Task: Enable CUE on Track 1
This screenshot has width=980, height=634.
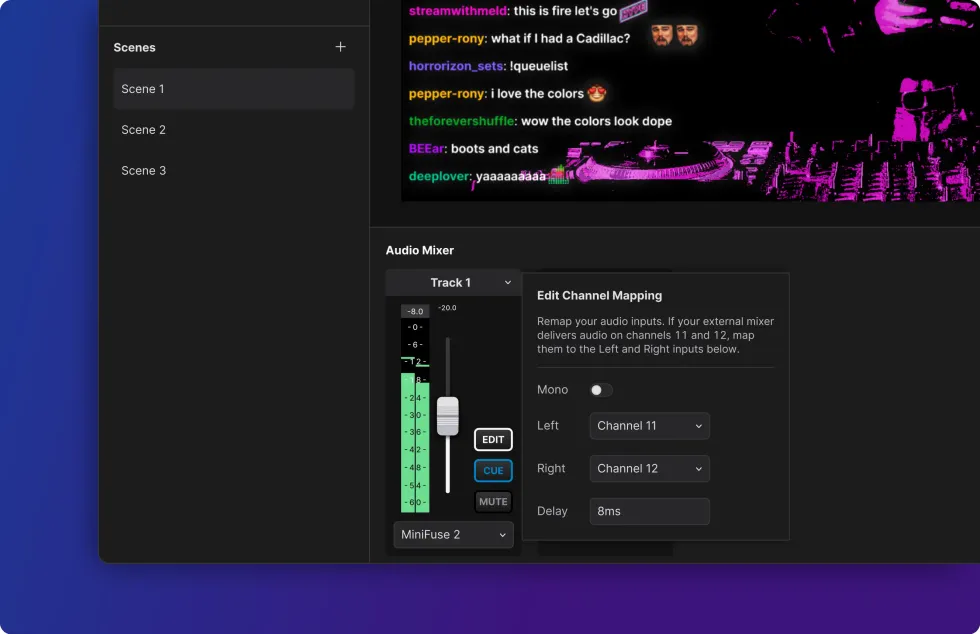Action: (x=492, y=470)
